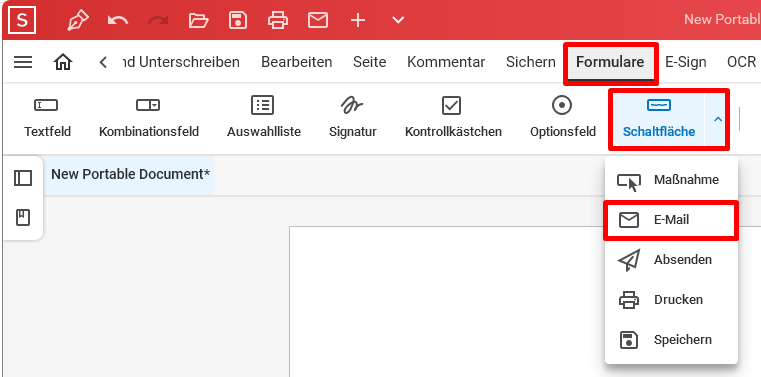Open the OCR tab
The width and height of the screenshot is (761, 377).
[x=742, y=62]
